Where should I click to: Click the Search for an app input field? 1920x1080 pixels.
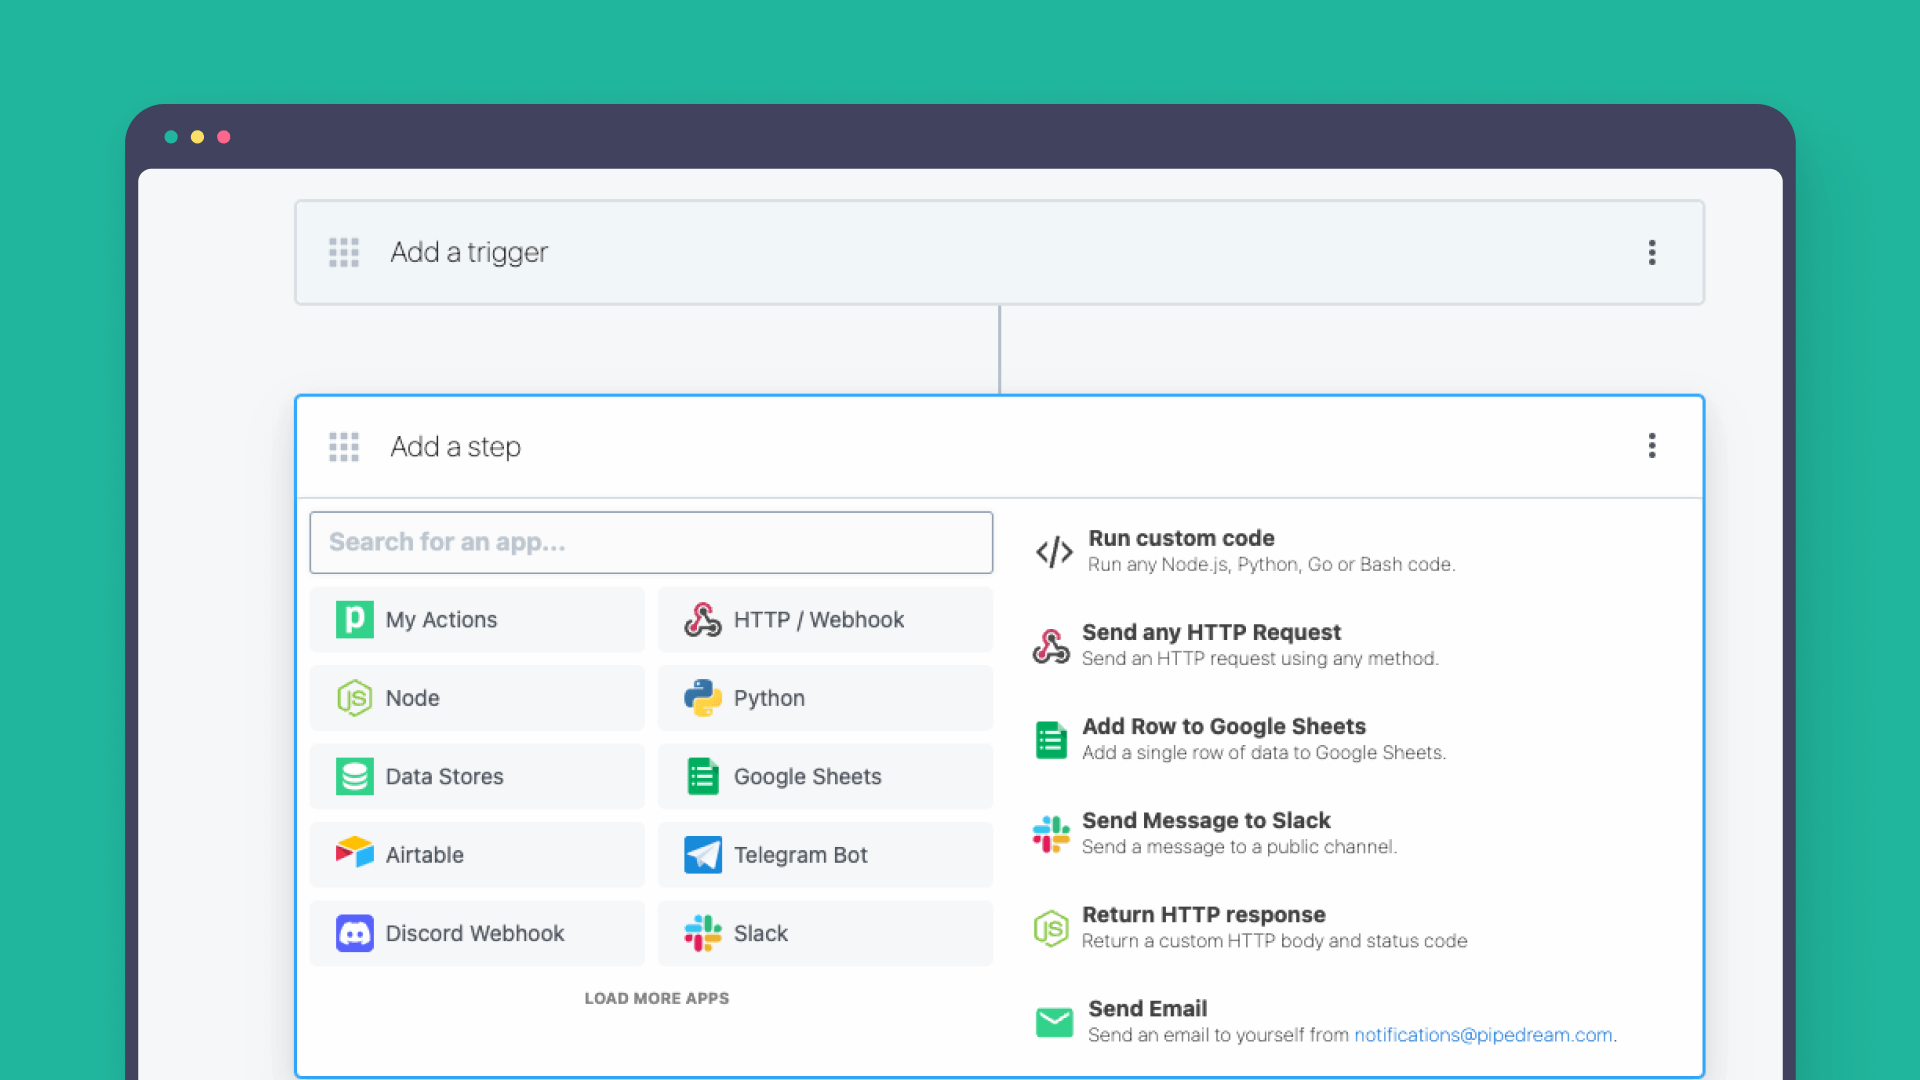(651, 542)
